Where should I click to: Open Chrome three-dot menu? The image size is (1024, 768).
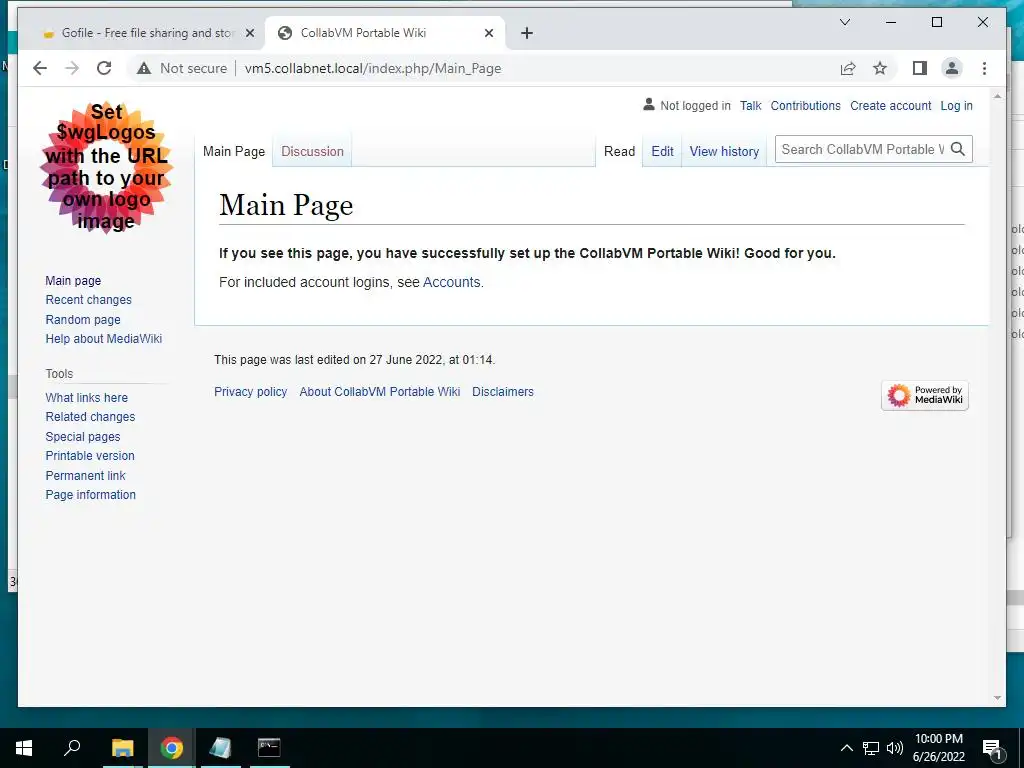click(x=984, y=68)
